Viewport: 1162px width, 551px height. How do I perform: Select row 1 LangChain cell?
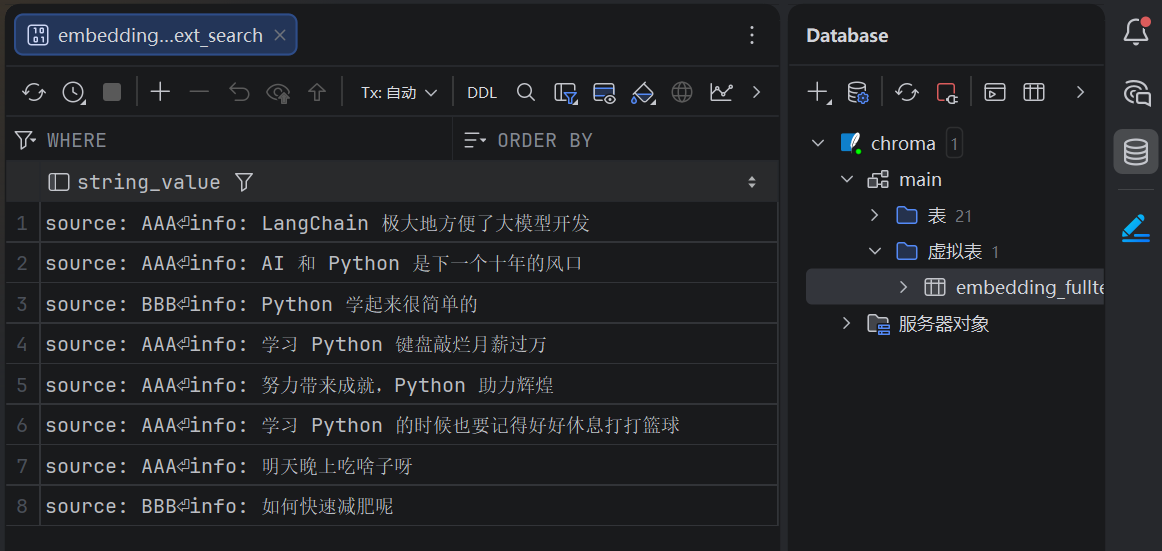point(409,222)
